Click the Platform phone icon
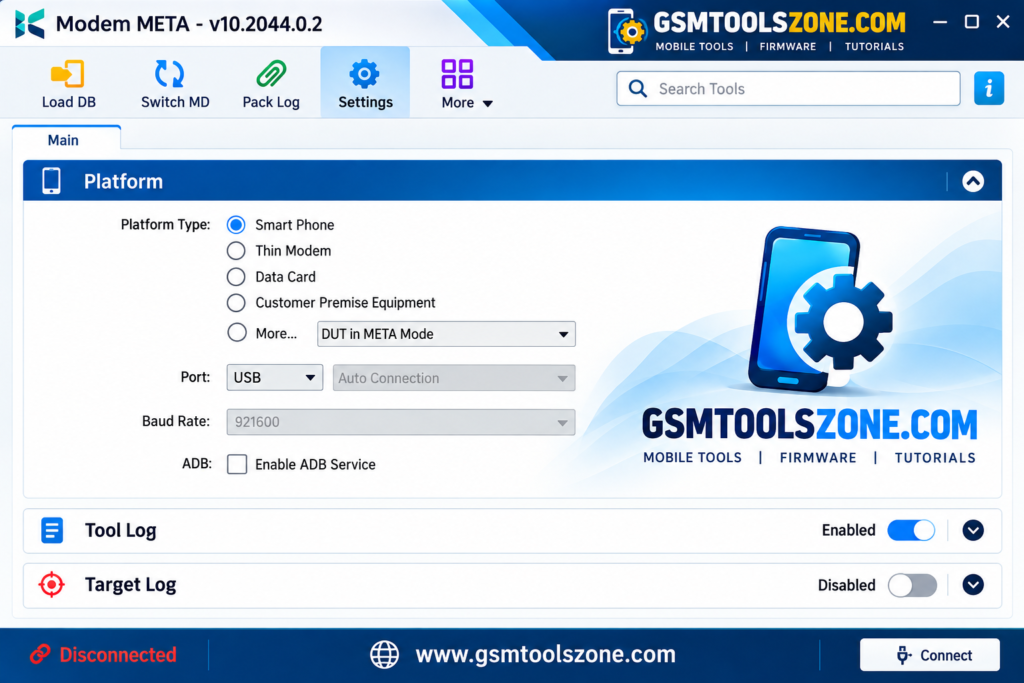The width and height of the screenshot is (1024, 683). [x=52, y=181]
